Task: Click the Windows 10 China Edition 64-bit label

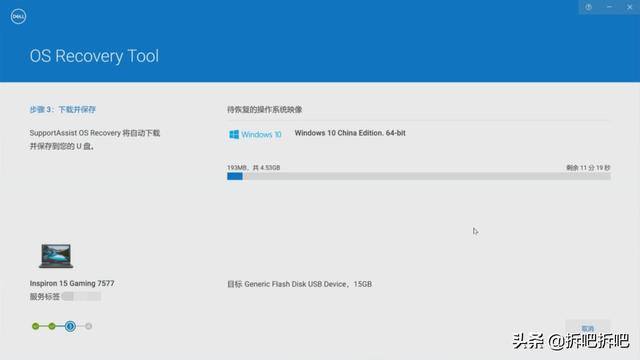Action: (350, 133)
